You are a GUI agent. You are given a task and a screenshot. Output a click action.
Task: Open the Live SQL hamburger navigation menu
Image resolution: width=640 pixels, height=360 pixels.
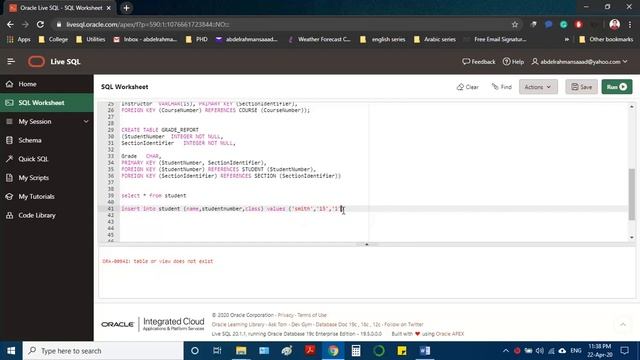point(11,62)
